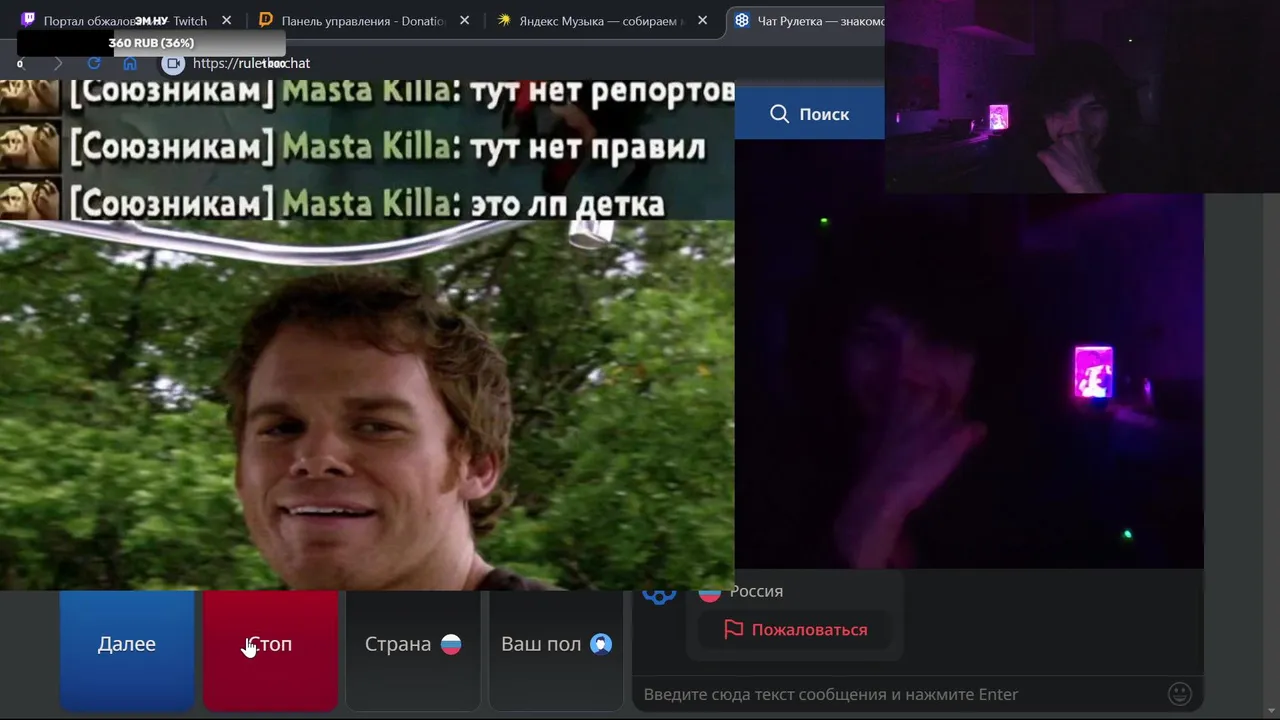Click the 360 RUB donation goal bar
Viewport: 1280px width, 720px height.
tap(151, 43)
